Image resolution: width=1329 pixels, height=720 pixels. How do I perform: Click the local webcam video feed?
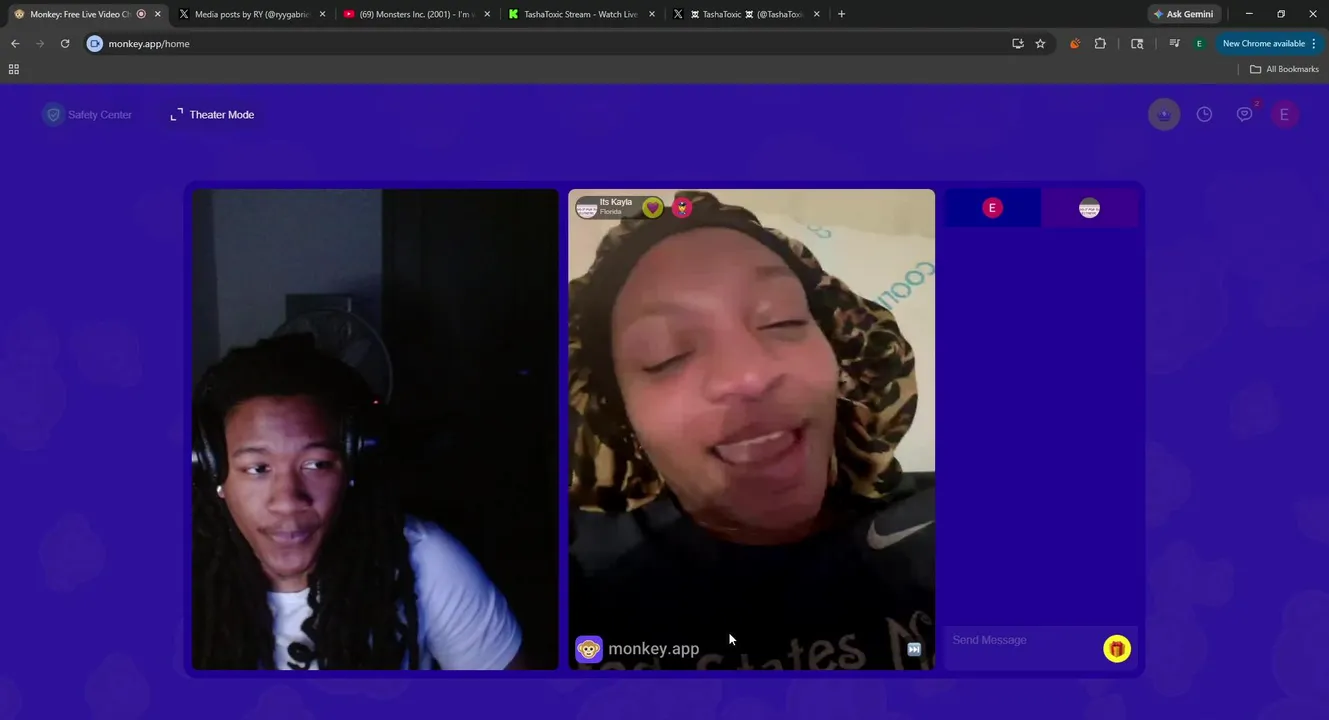pyautogui.click(x=375, y=429)
